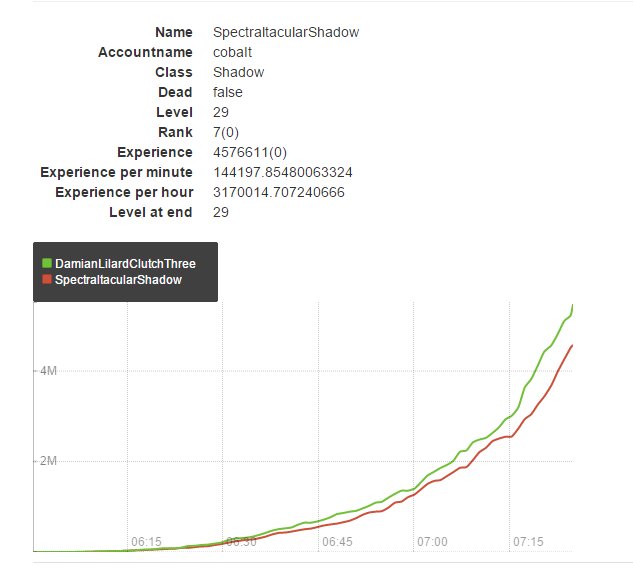Select the account name cobalt
The width and height of the screenshot is (633, 580).
pyautogui.click(x=233, y=52)
